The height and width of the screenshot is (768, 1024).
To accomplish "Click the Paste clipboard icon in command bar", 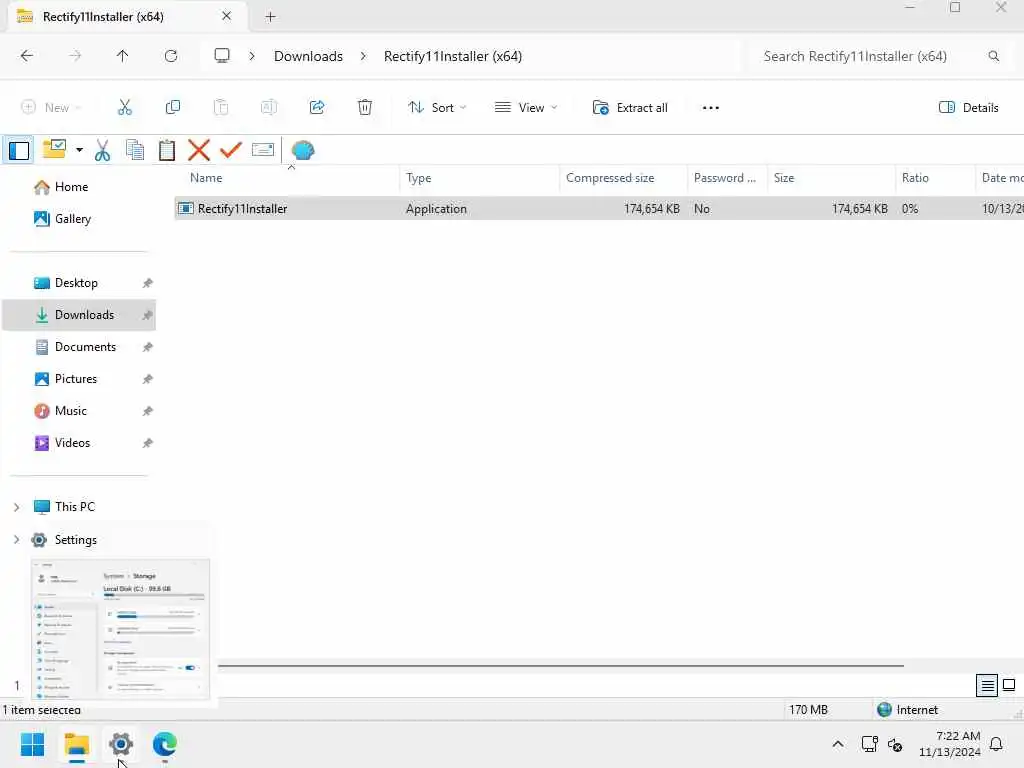I will pos(221,108).
